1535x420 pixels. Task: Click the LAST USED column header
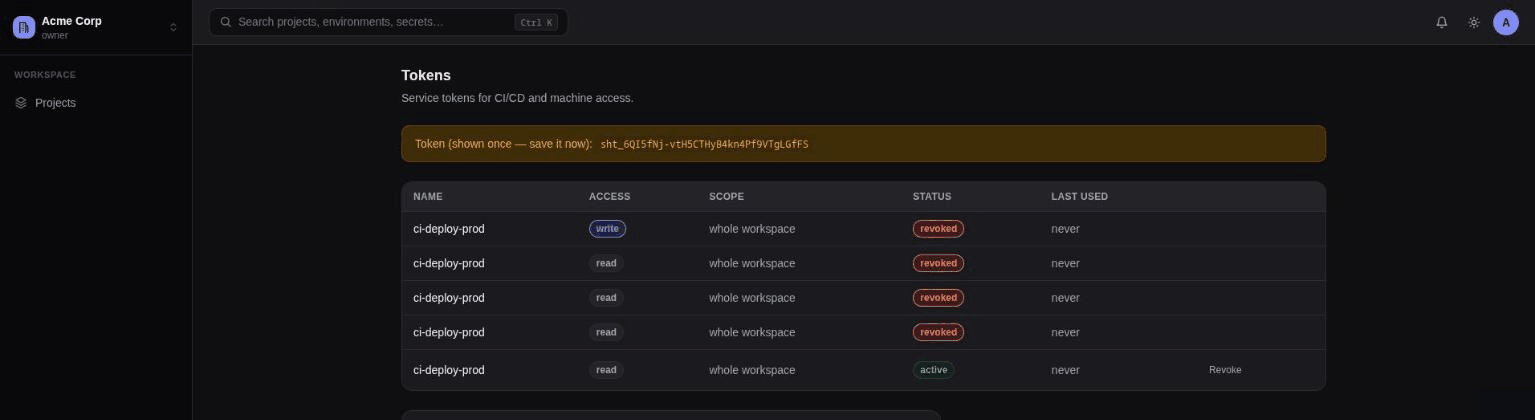pyautogui.click(x=1079, y=197)
